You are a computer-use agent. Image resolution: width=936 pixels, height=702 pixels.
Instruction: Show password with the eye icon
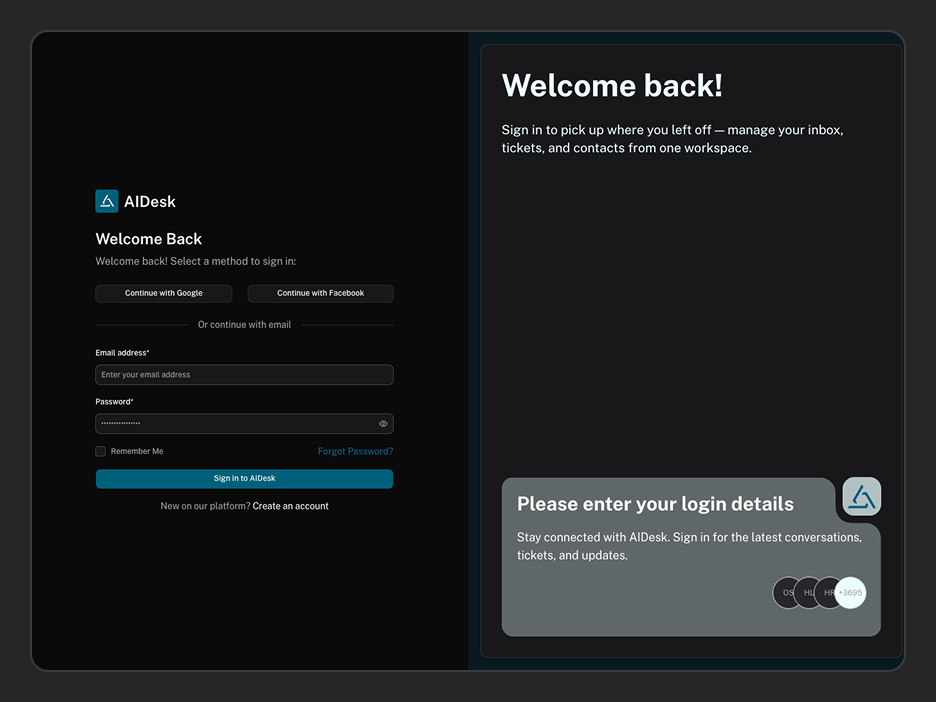pos(383,424)
